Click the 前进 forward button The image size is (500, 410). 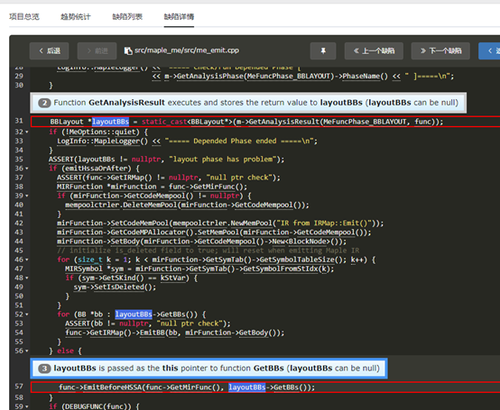pos(97,51)
